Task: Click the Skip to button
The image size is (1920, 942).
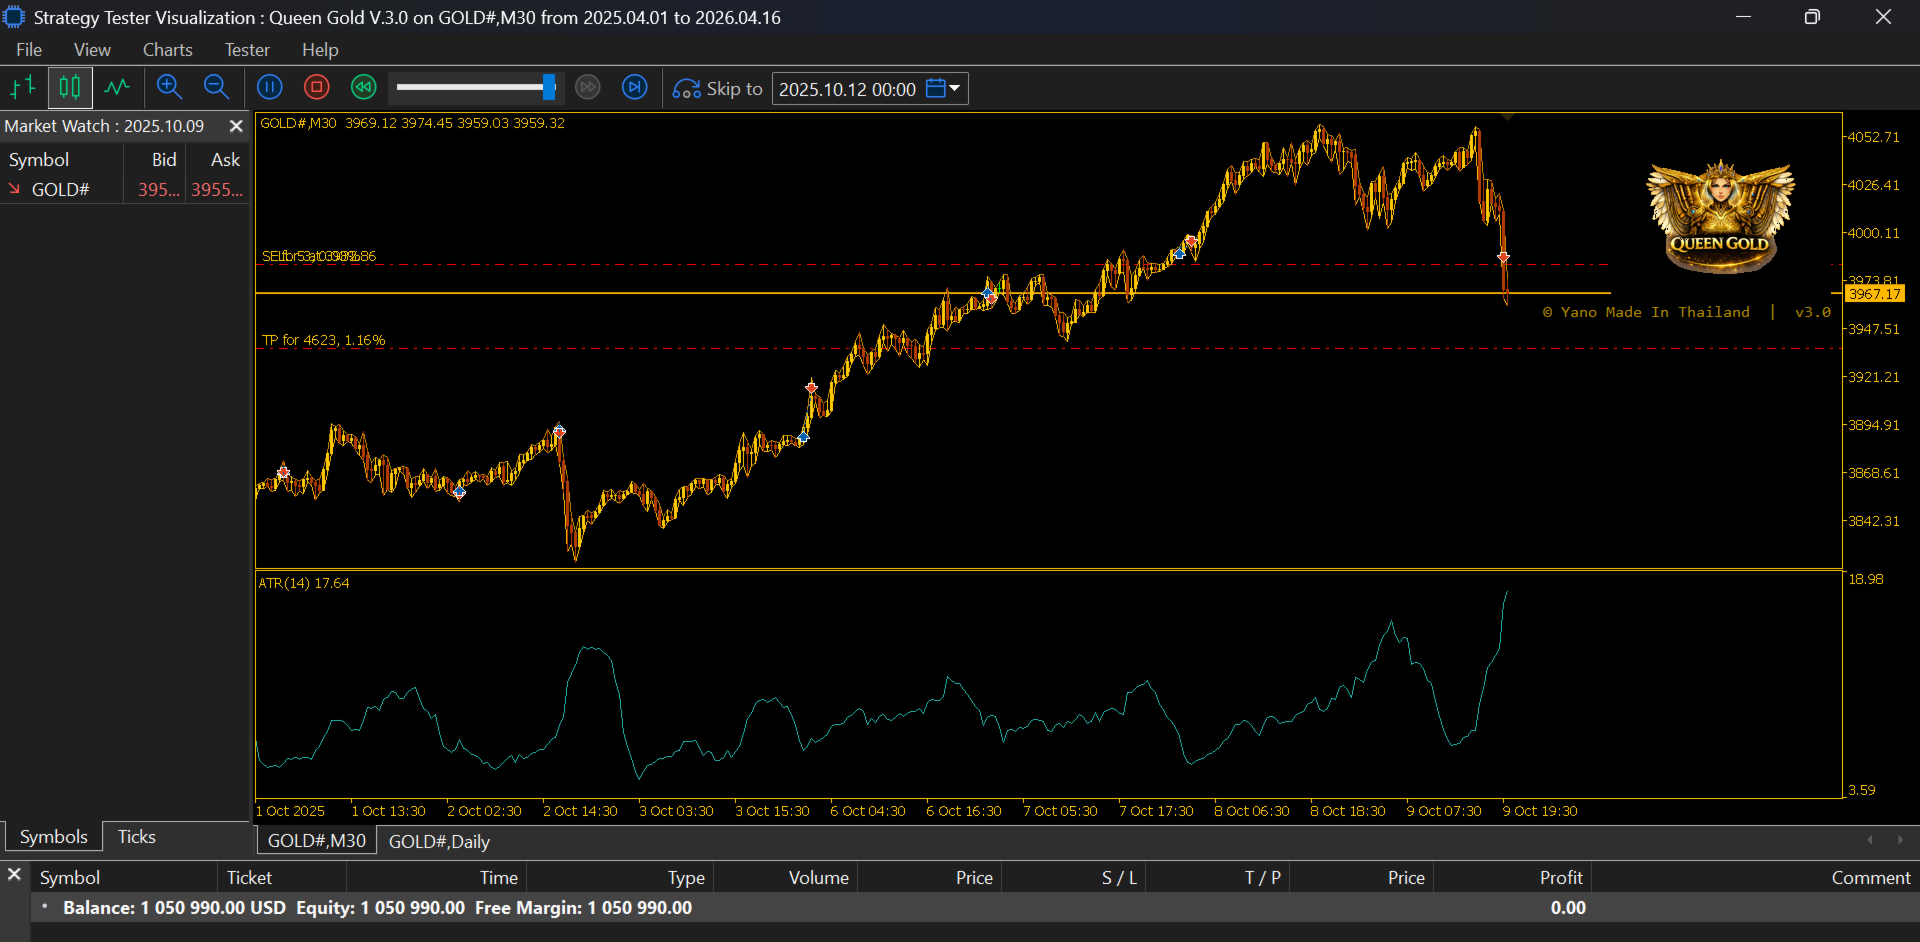Action: click(x=718, y=89)
